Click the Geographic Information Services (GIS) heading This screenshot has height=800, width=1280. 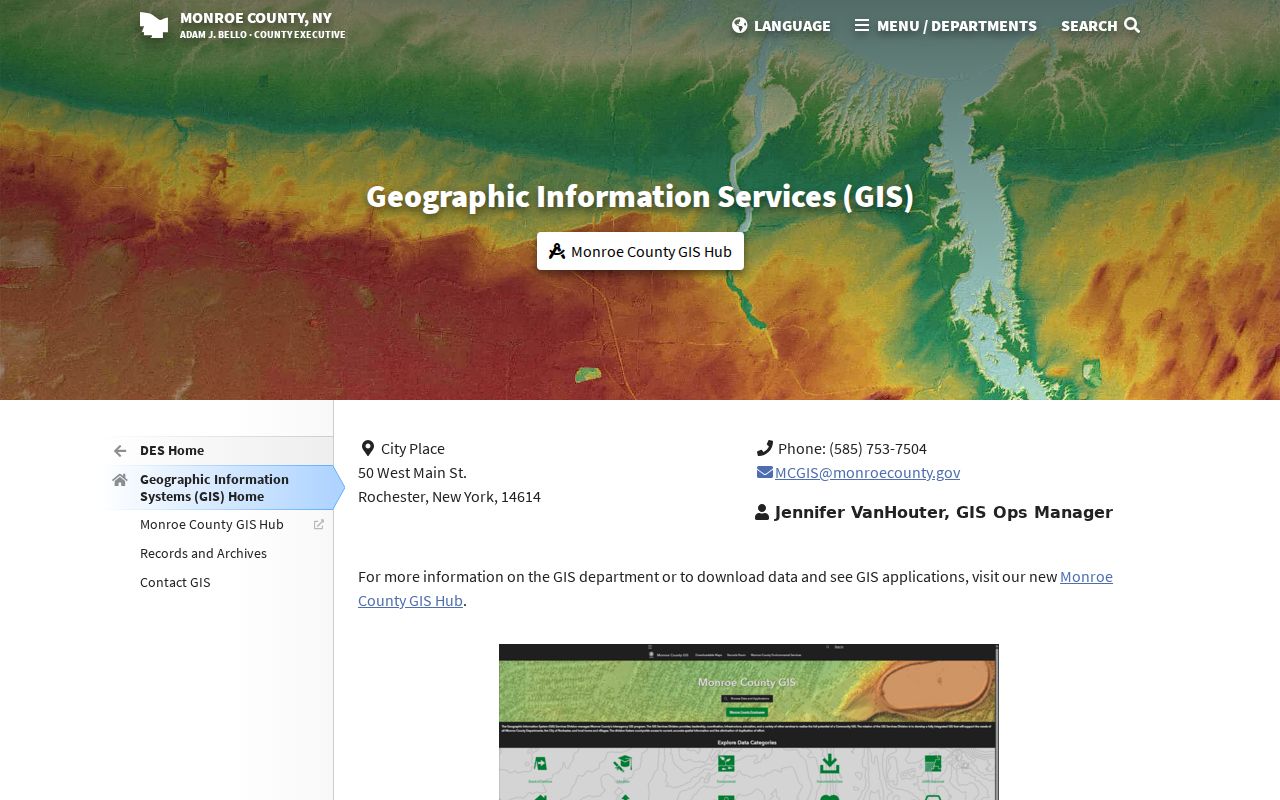[640, 196]
